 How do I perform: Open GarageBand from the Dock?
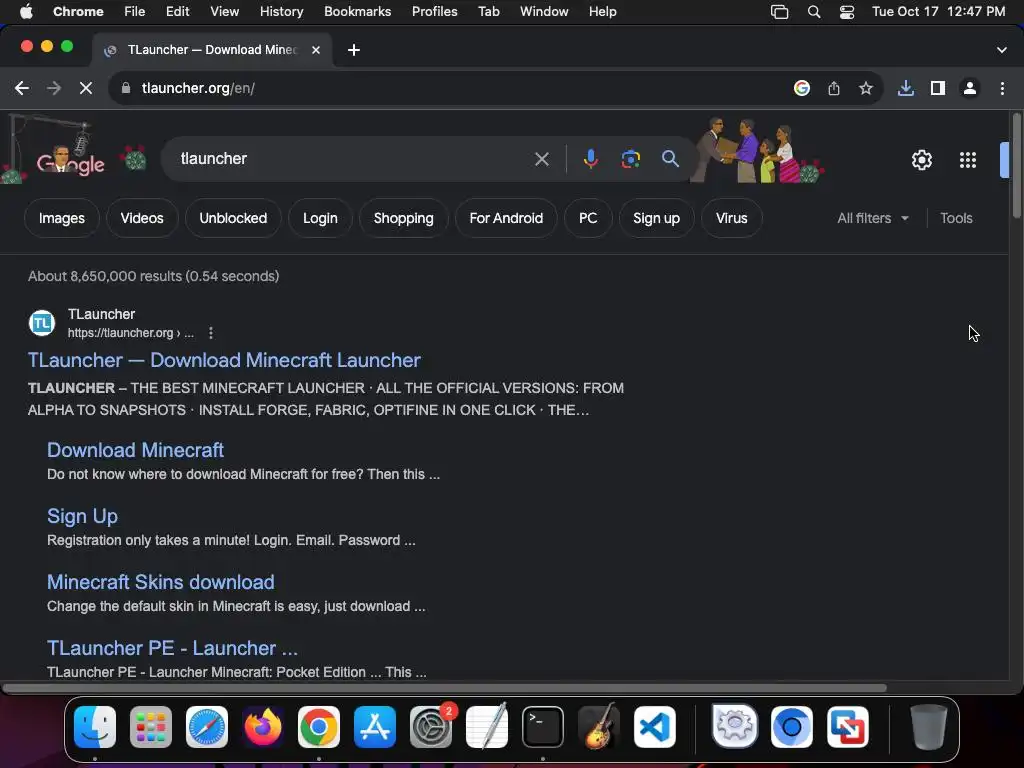(599, 727)
